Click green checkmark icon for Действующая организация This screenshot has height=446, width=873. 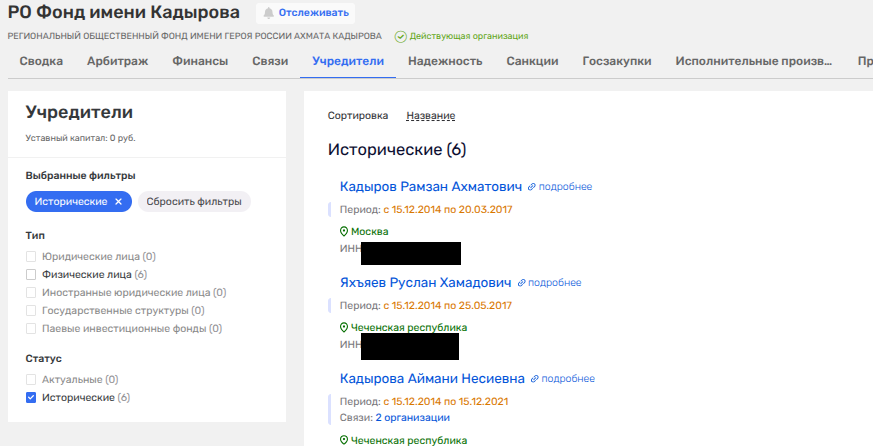point(401,36)
